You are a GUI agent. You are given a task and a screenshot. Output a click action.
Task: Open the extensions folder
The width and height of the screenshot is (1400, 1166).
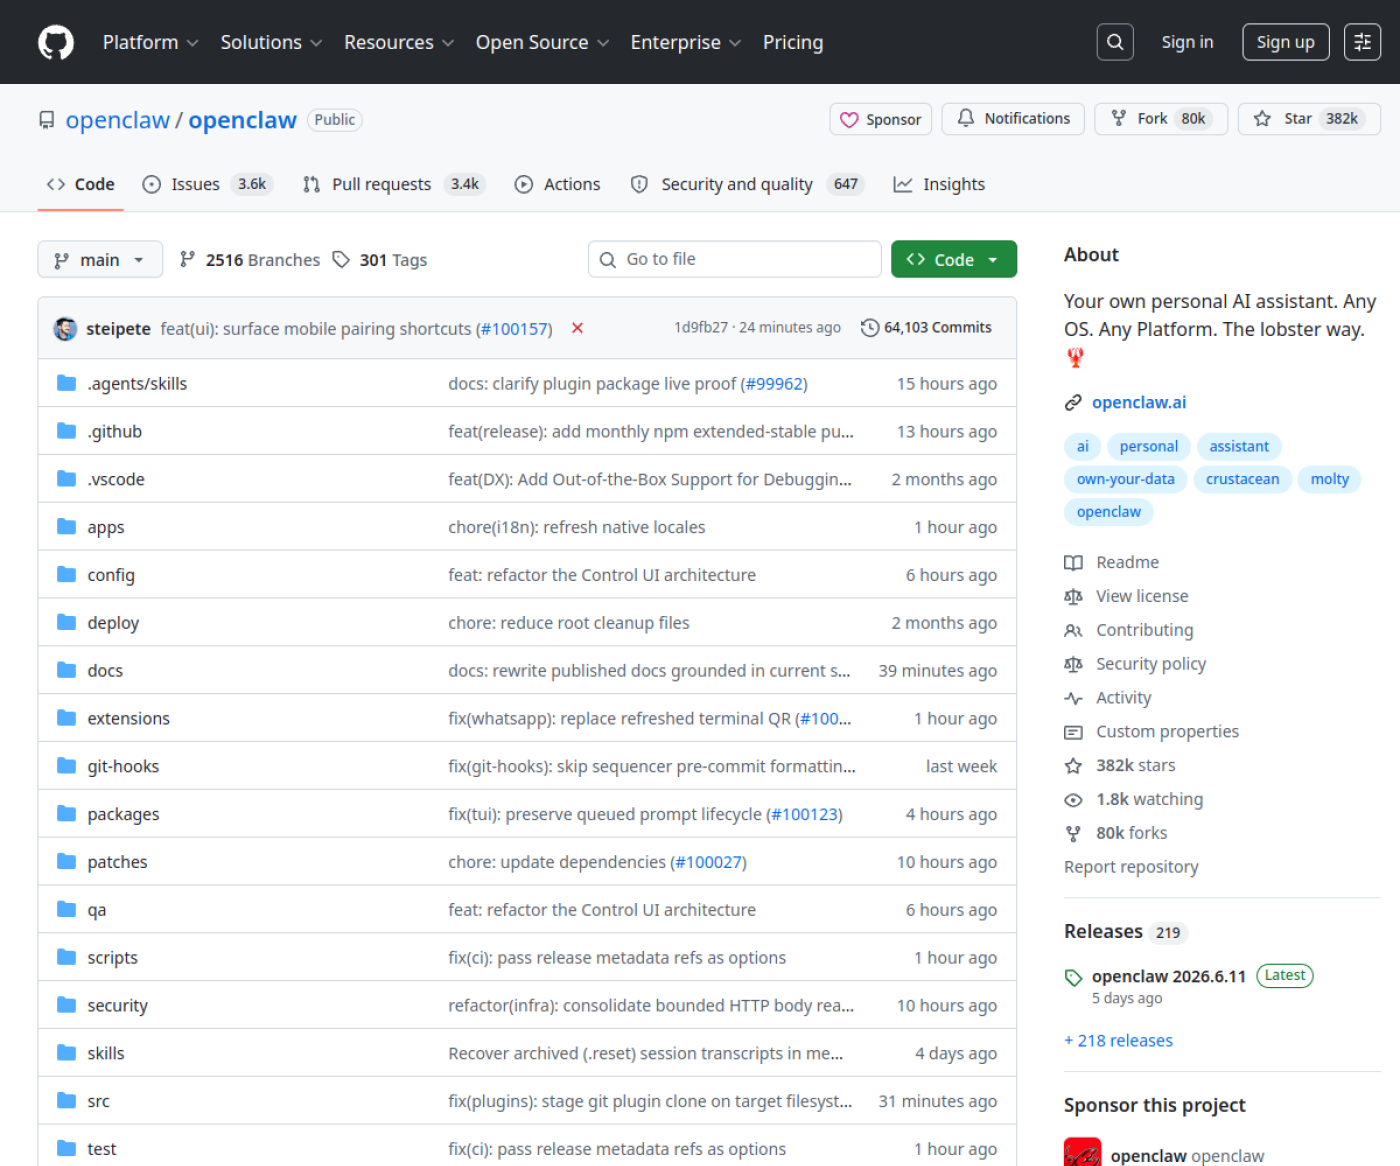(129, 718)
